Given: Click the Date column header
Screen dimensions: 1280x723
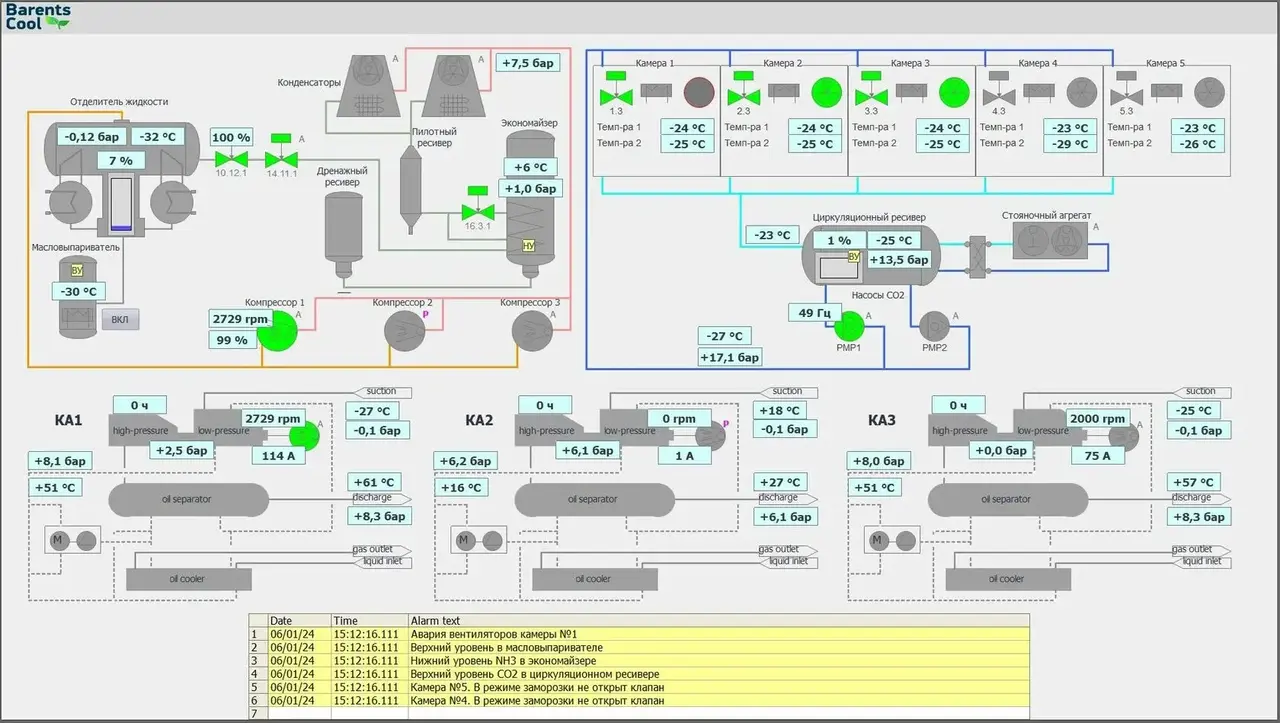Looking at the screenshot, I should click(299, 620).
